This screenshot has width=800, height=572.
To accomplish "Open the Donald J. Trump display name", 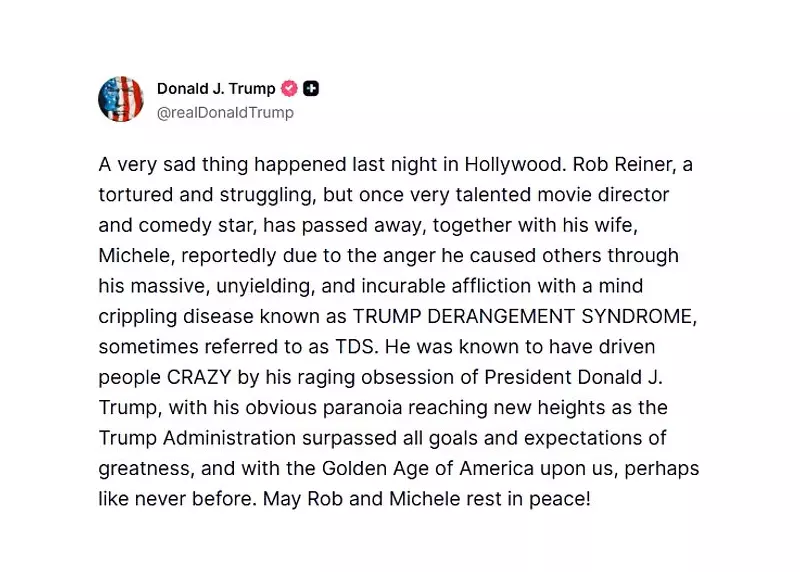I will click(x=216, y=89).
